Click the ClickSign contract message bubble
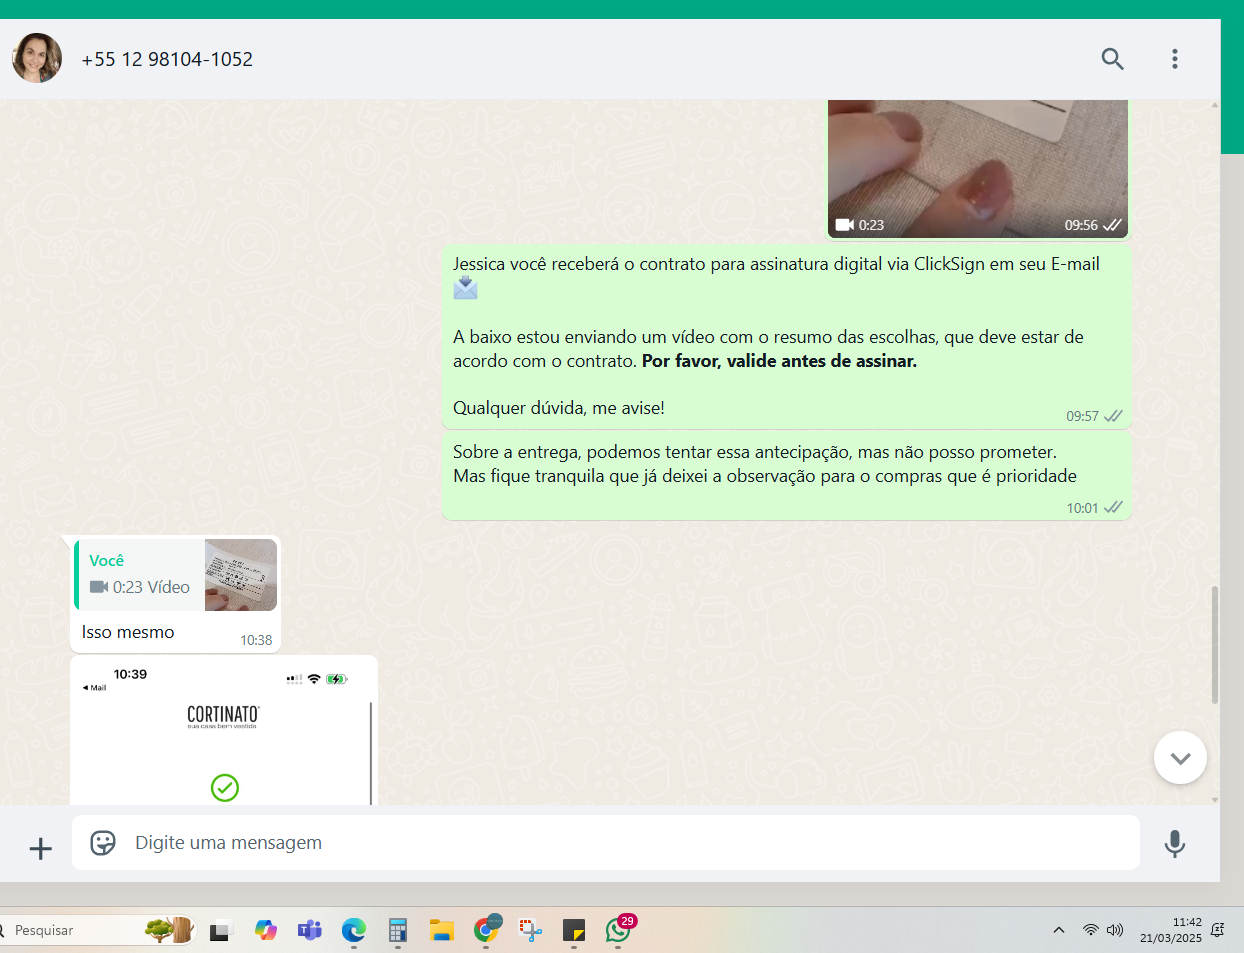The width and height of the screenshot is (1244, 953). (x=786, y=337)
